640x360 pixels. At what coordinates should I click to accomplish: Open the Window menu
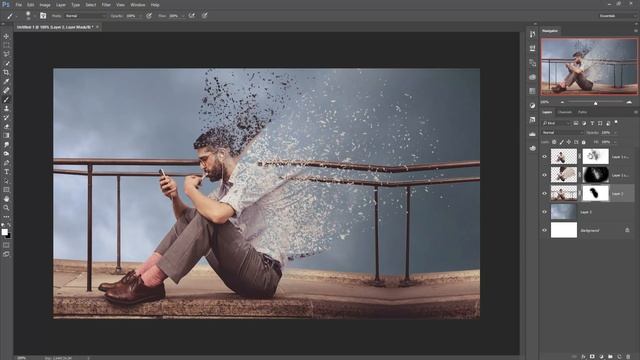click(138, 5)
